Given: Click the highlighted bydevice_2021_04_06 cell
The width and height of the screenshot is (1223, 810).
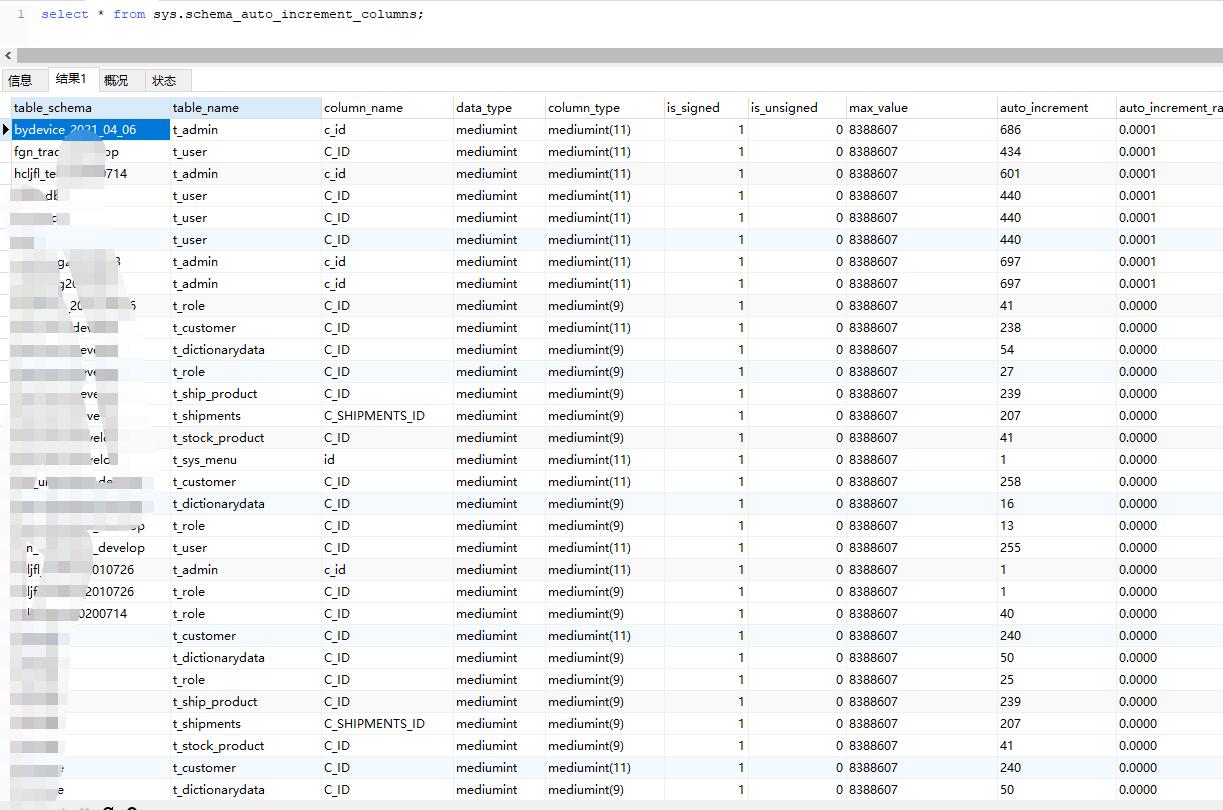Looking at the screenshot, I should [x=88, y=129].
